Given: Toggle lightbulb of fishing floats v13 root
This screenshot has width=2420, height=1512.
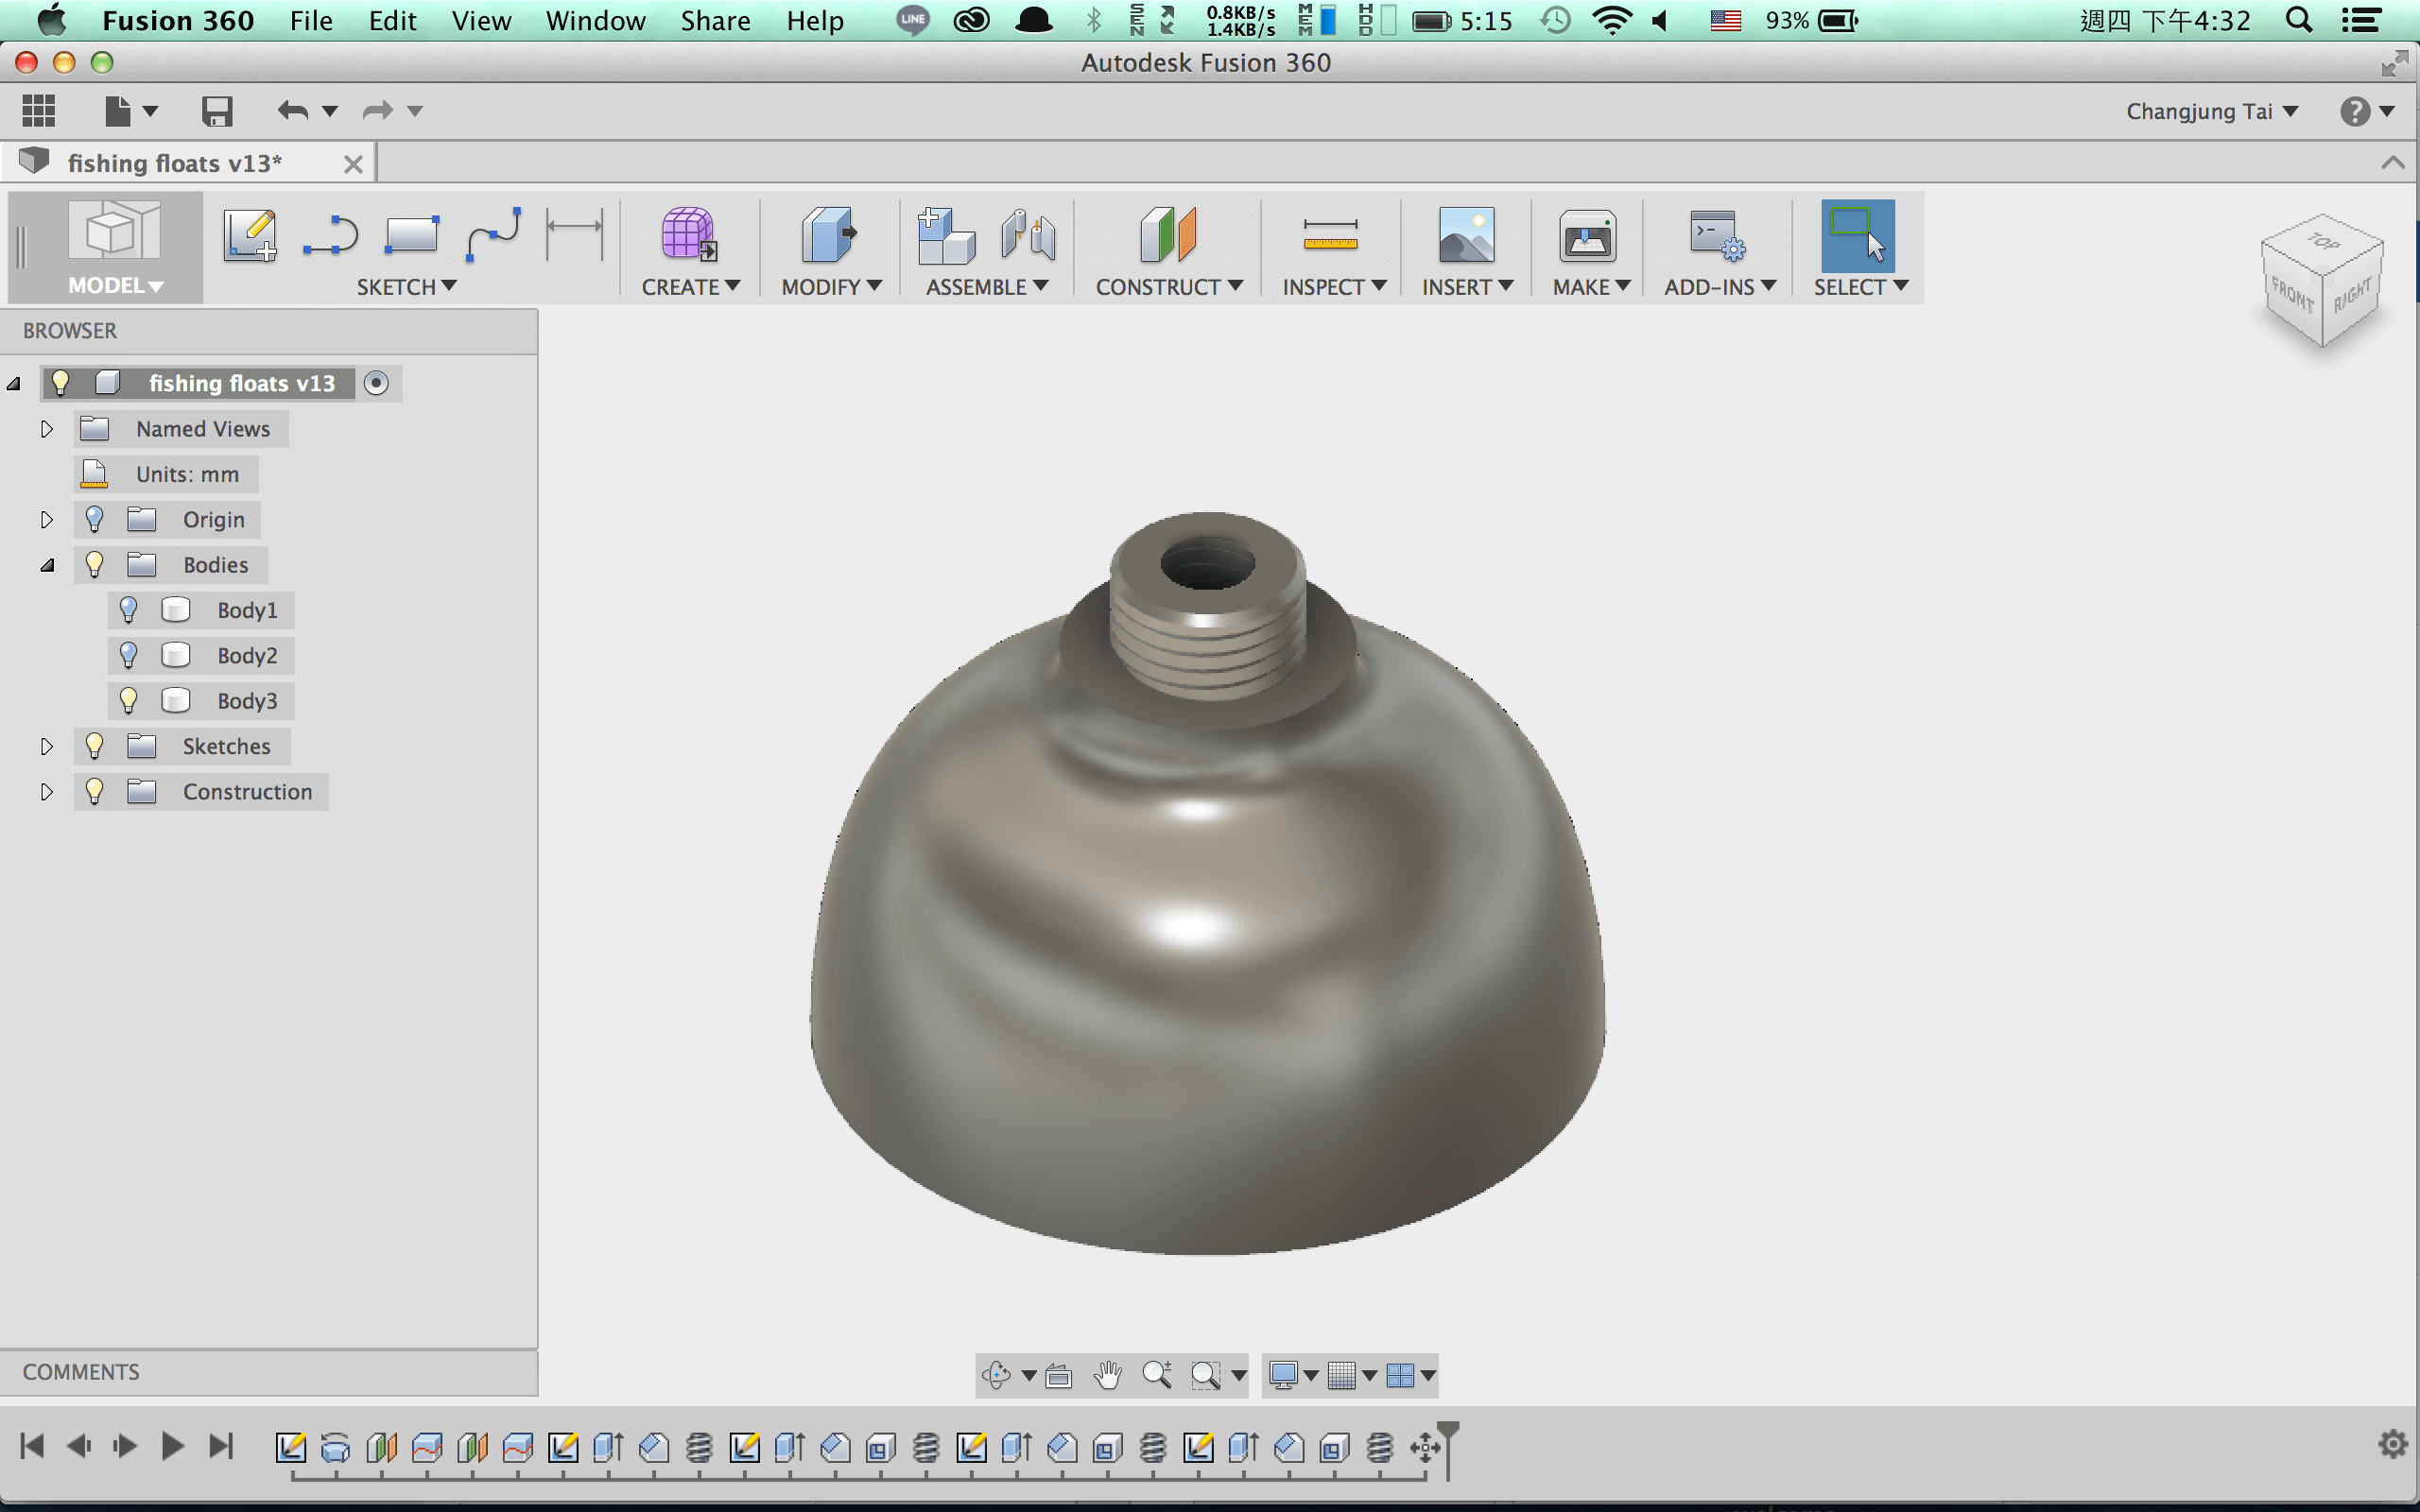Looking at the screenshot, I should pyautogui.click(x=60, y=382).
